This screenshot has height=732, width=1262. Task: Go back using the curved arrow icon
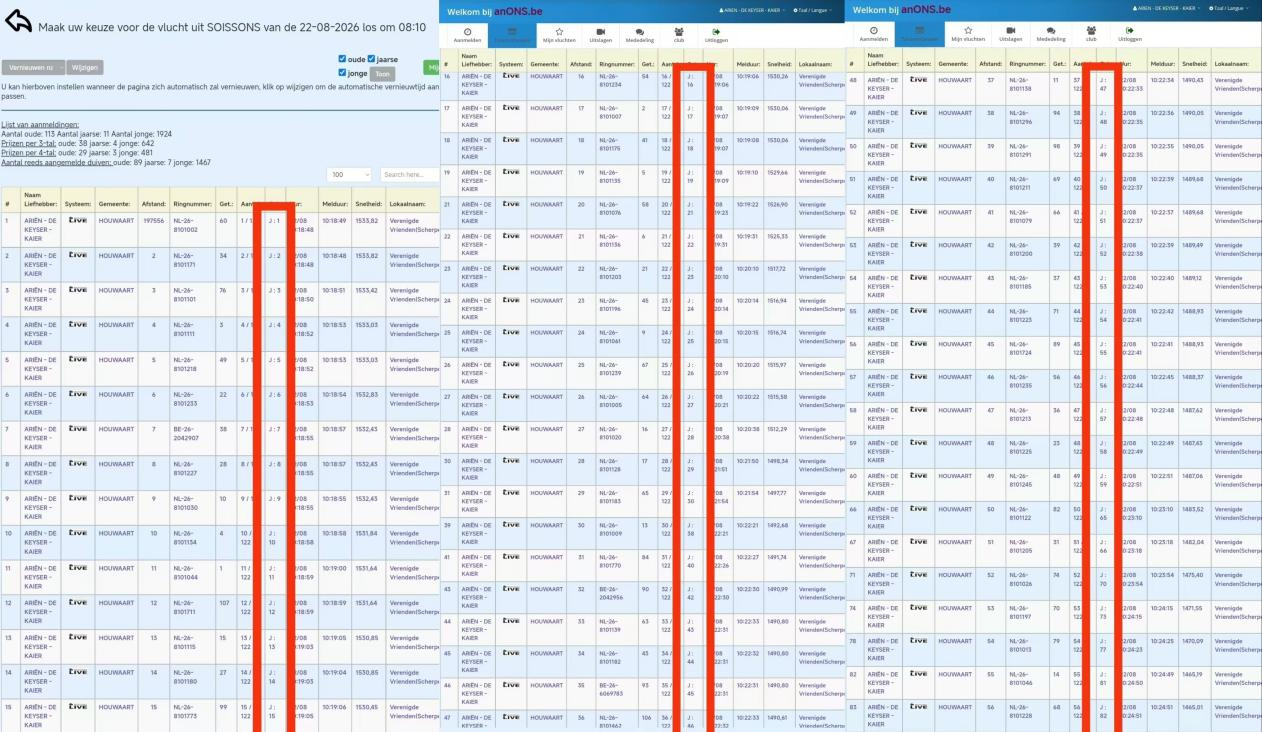coord(17,22)
